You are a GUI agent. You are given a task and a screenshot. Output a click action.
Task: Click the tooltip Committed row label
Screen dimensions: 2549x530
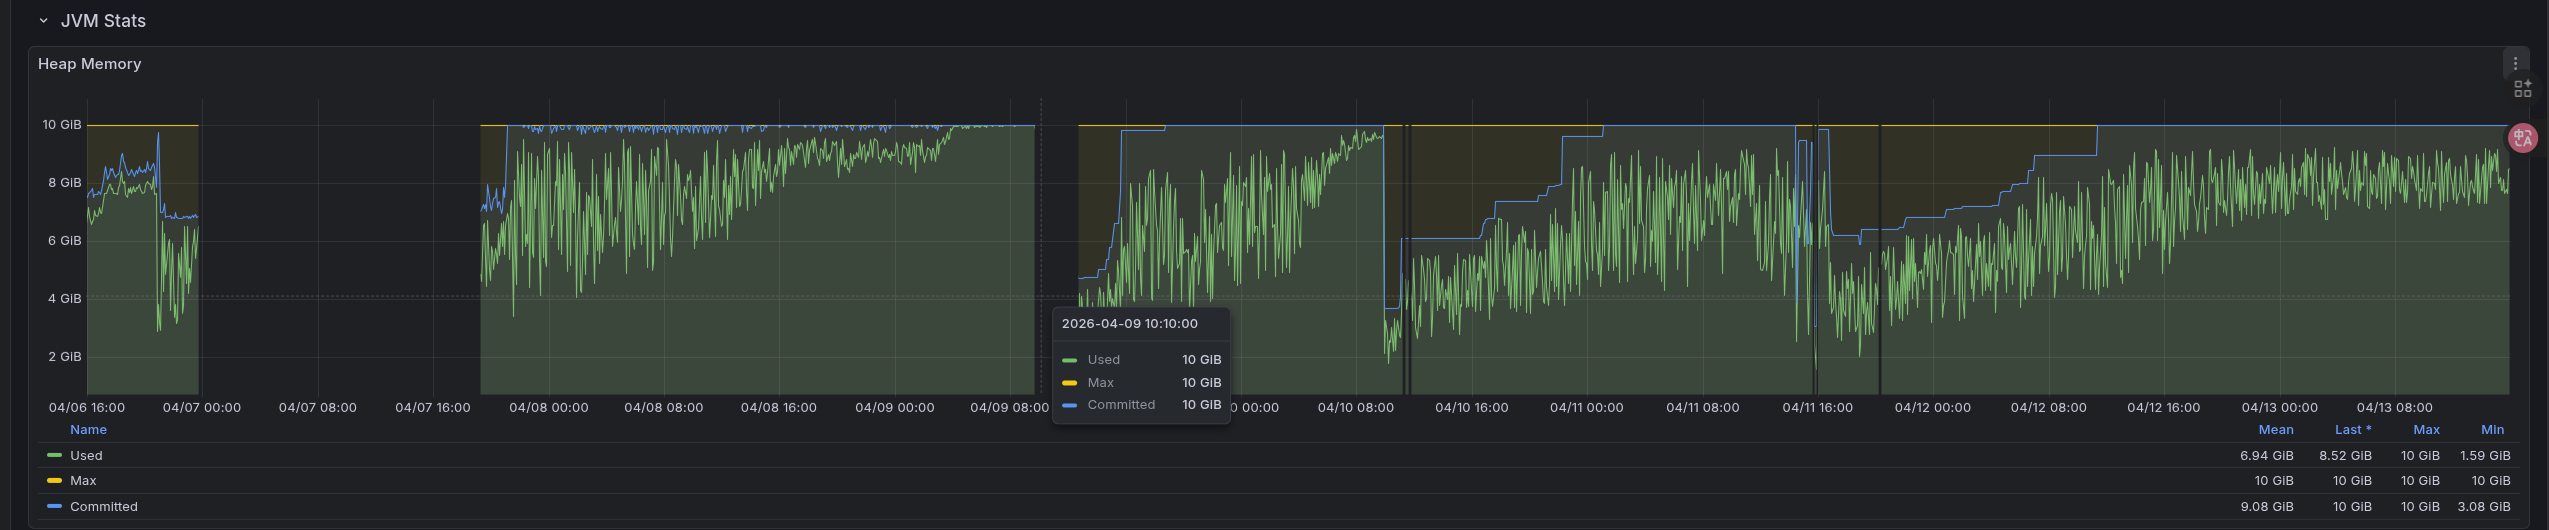coord(1121,405)
